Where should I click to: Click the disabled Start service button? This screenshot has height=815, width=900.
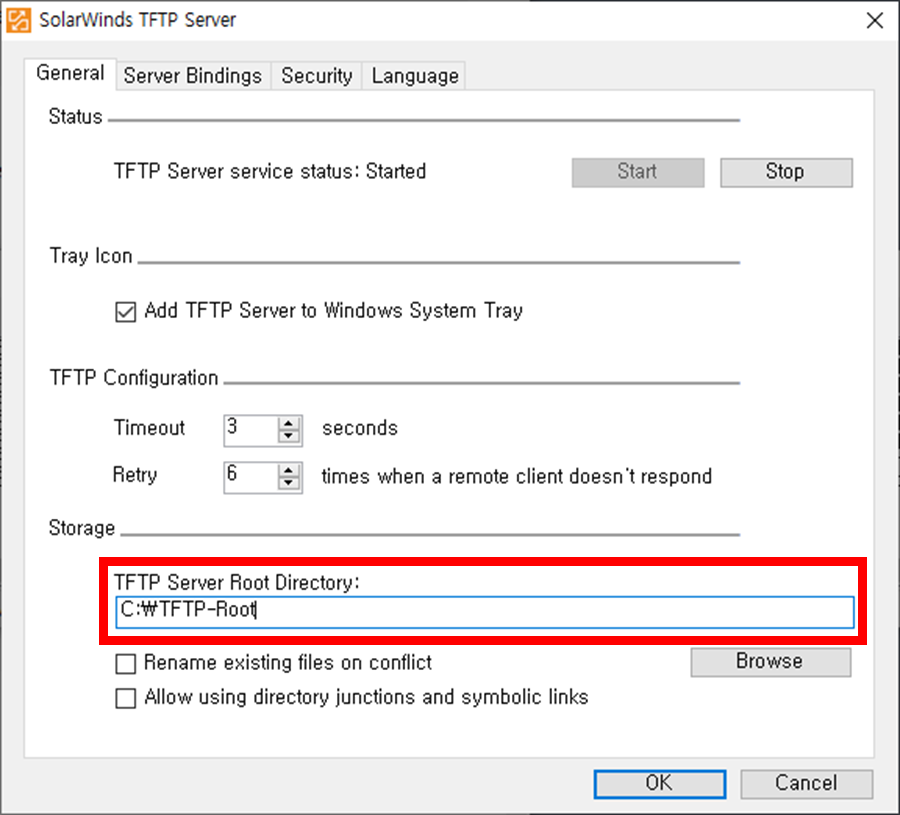638,172
